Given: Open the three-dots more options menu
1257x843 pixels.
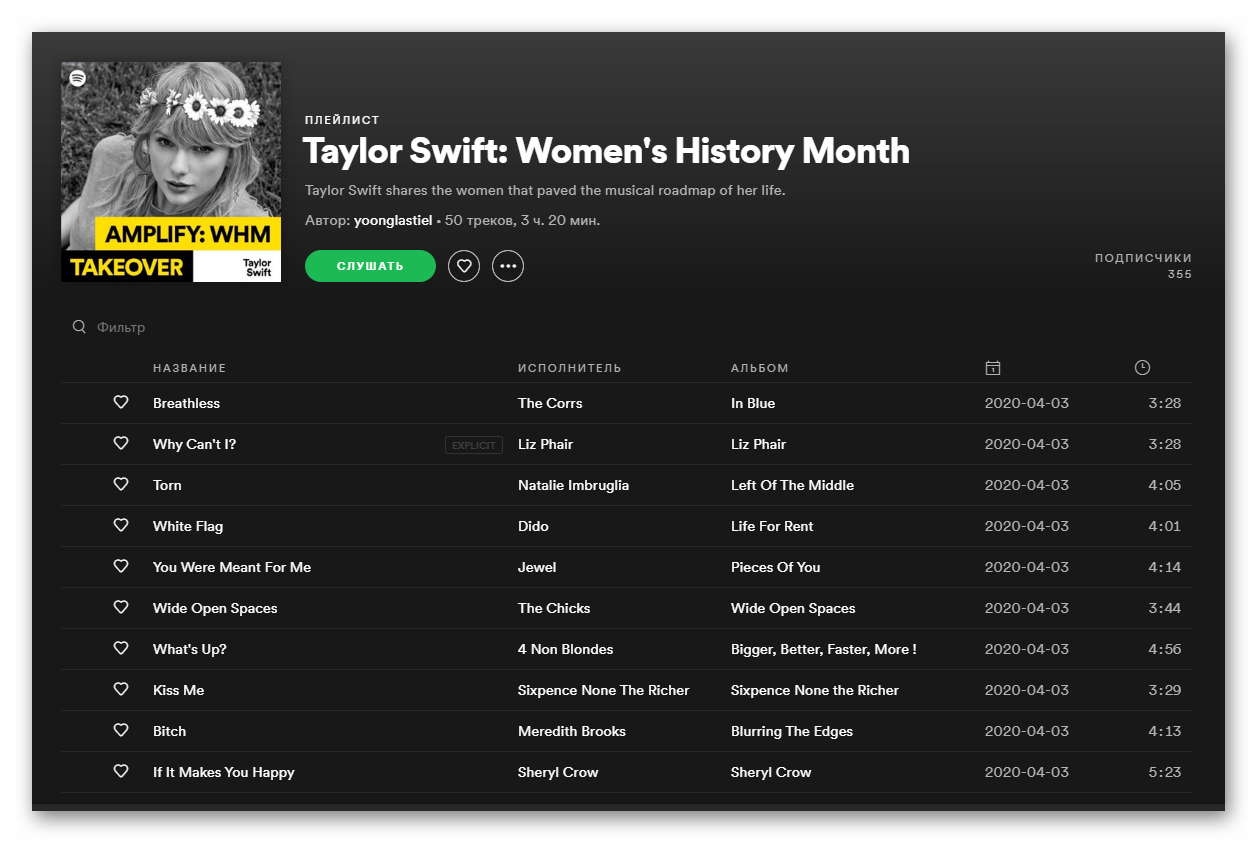Looking at the screenshot, I should pos(508,266).
